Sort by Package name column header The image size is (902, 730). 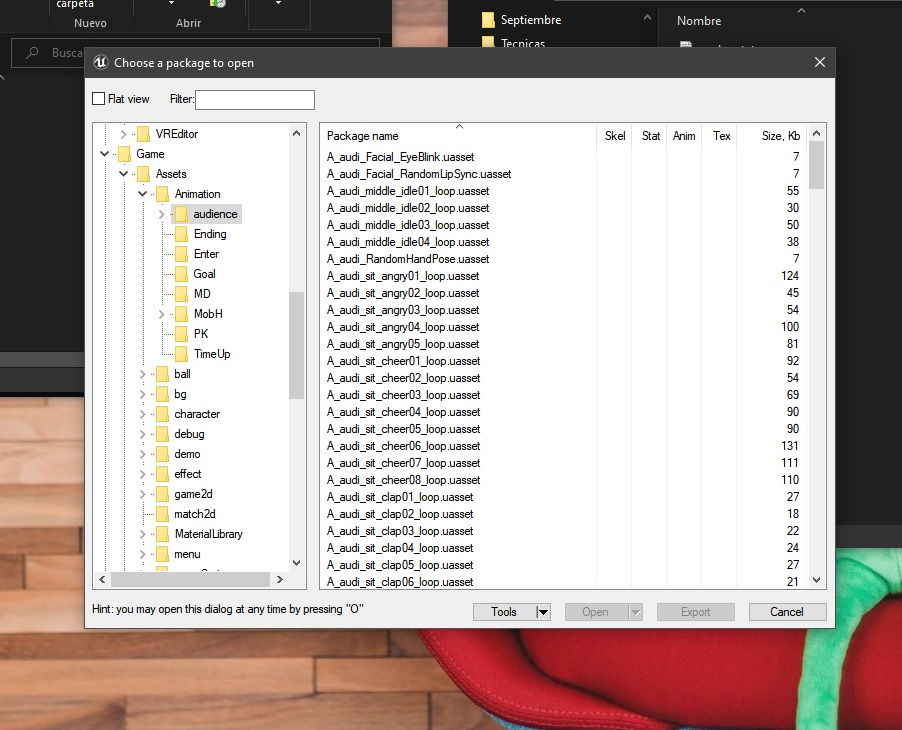coord(362,136)
